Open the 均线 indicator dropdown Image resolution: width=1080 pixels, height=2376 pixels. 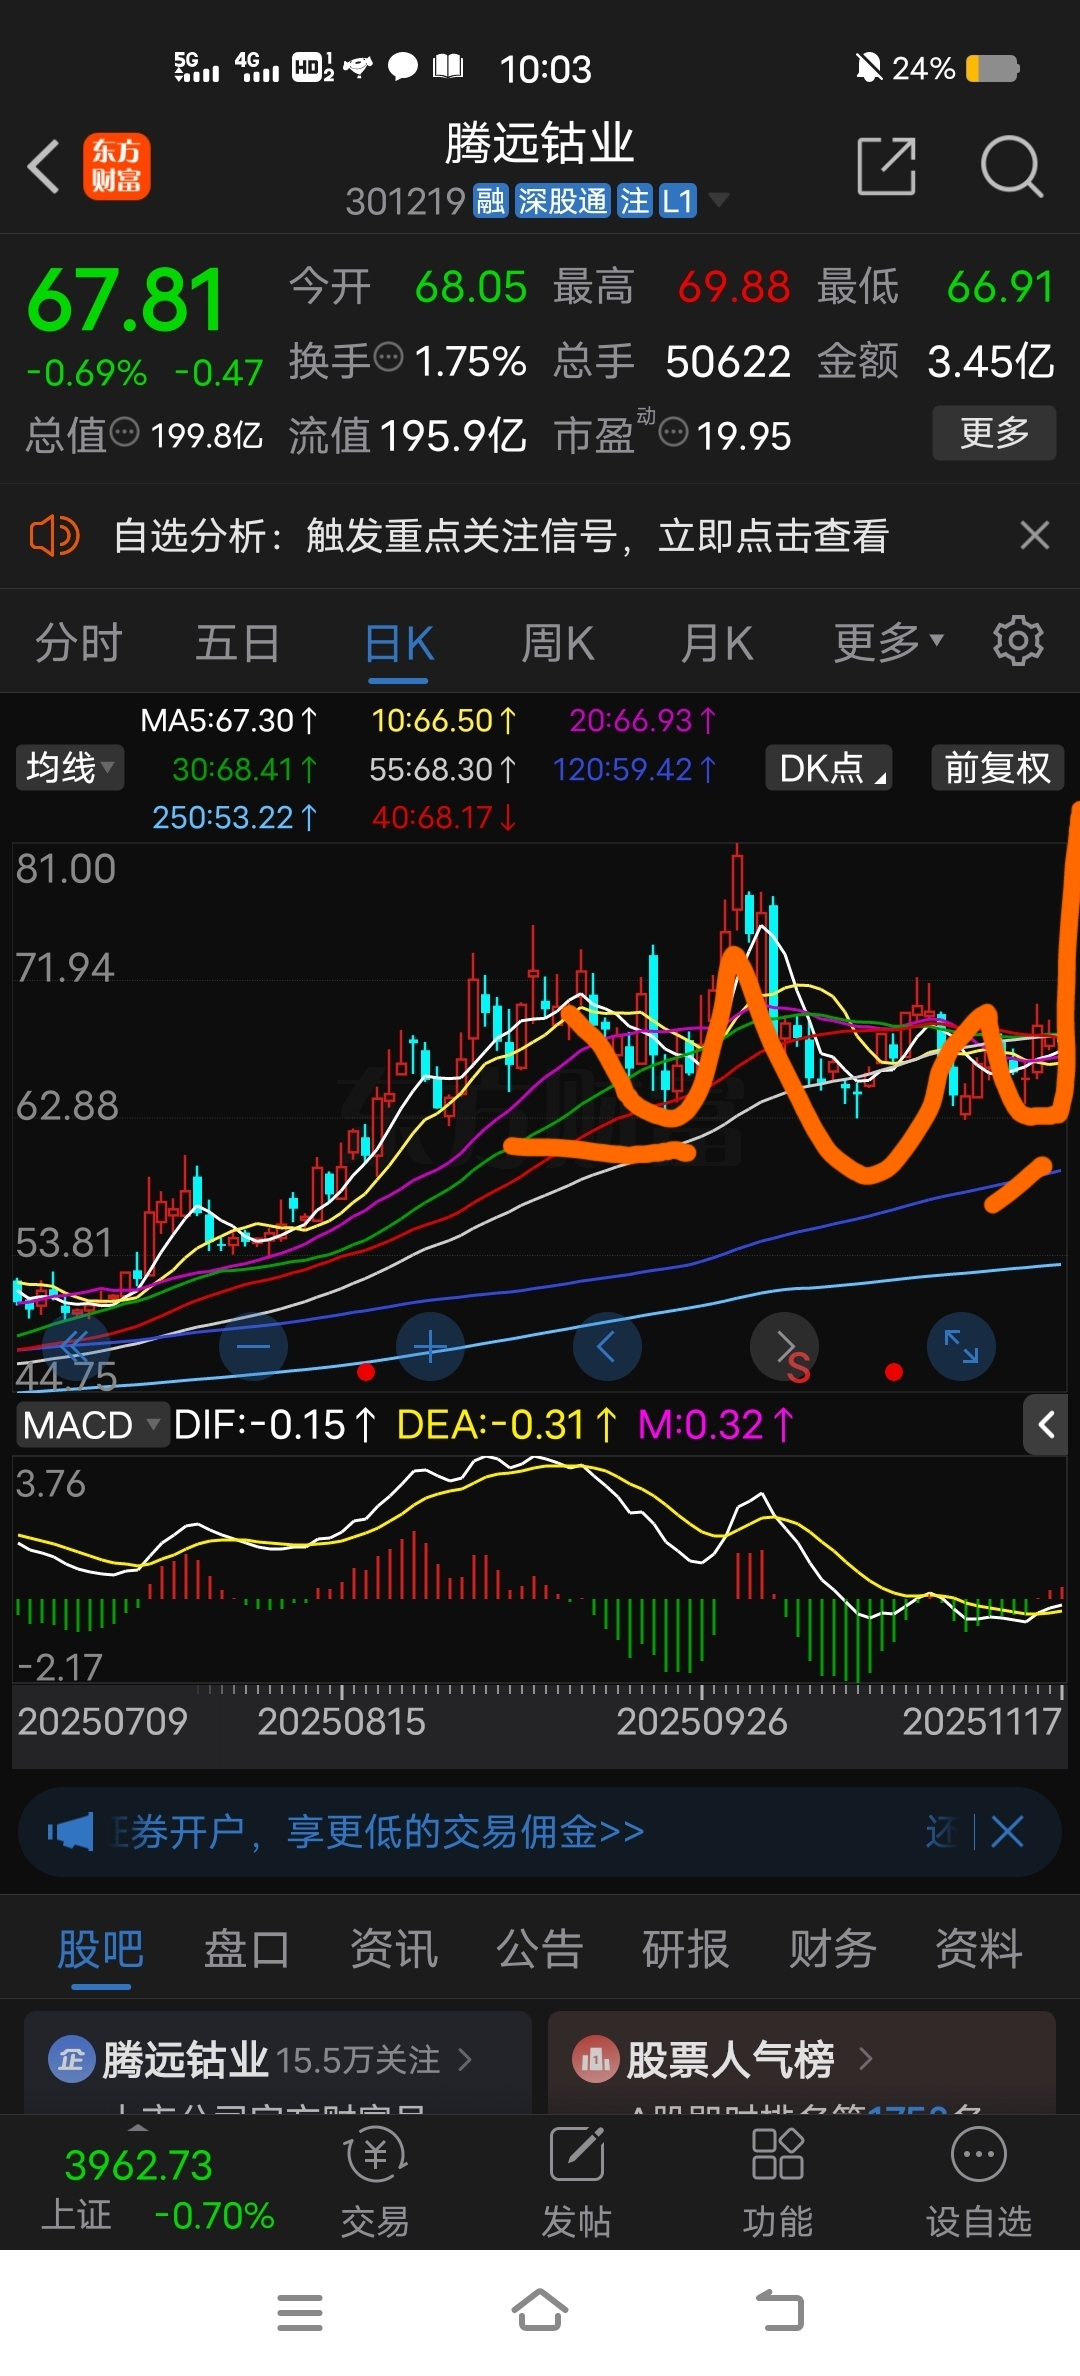(70, 768)
